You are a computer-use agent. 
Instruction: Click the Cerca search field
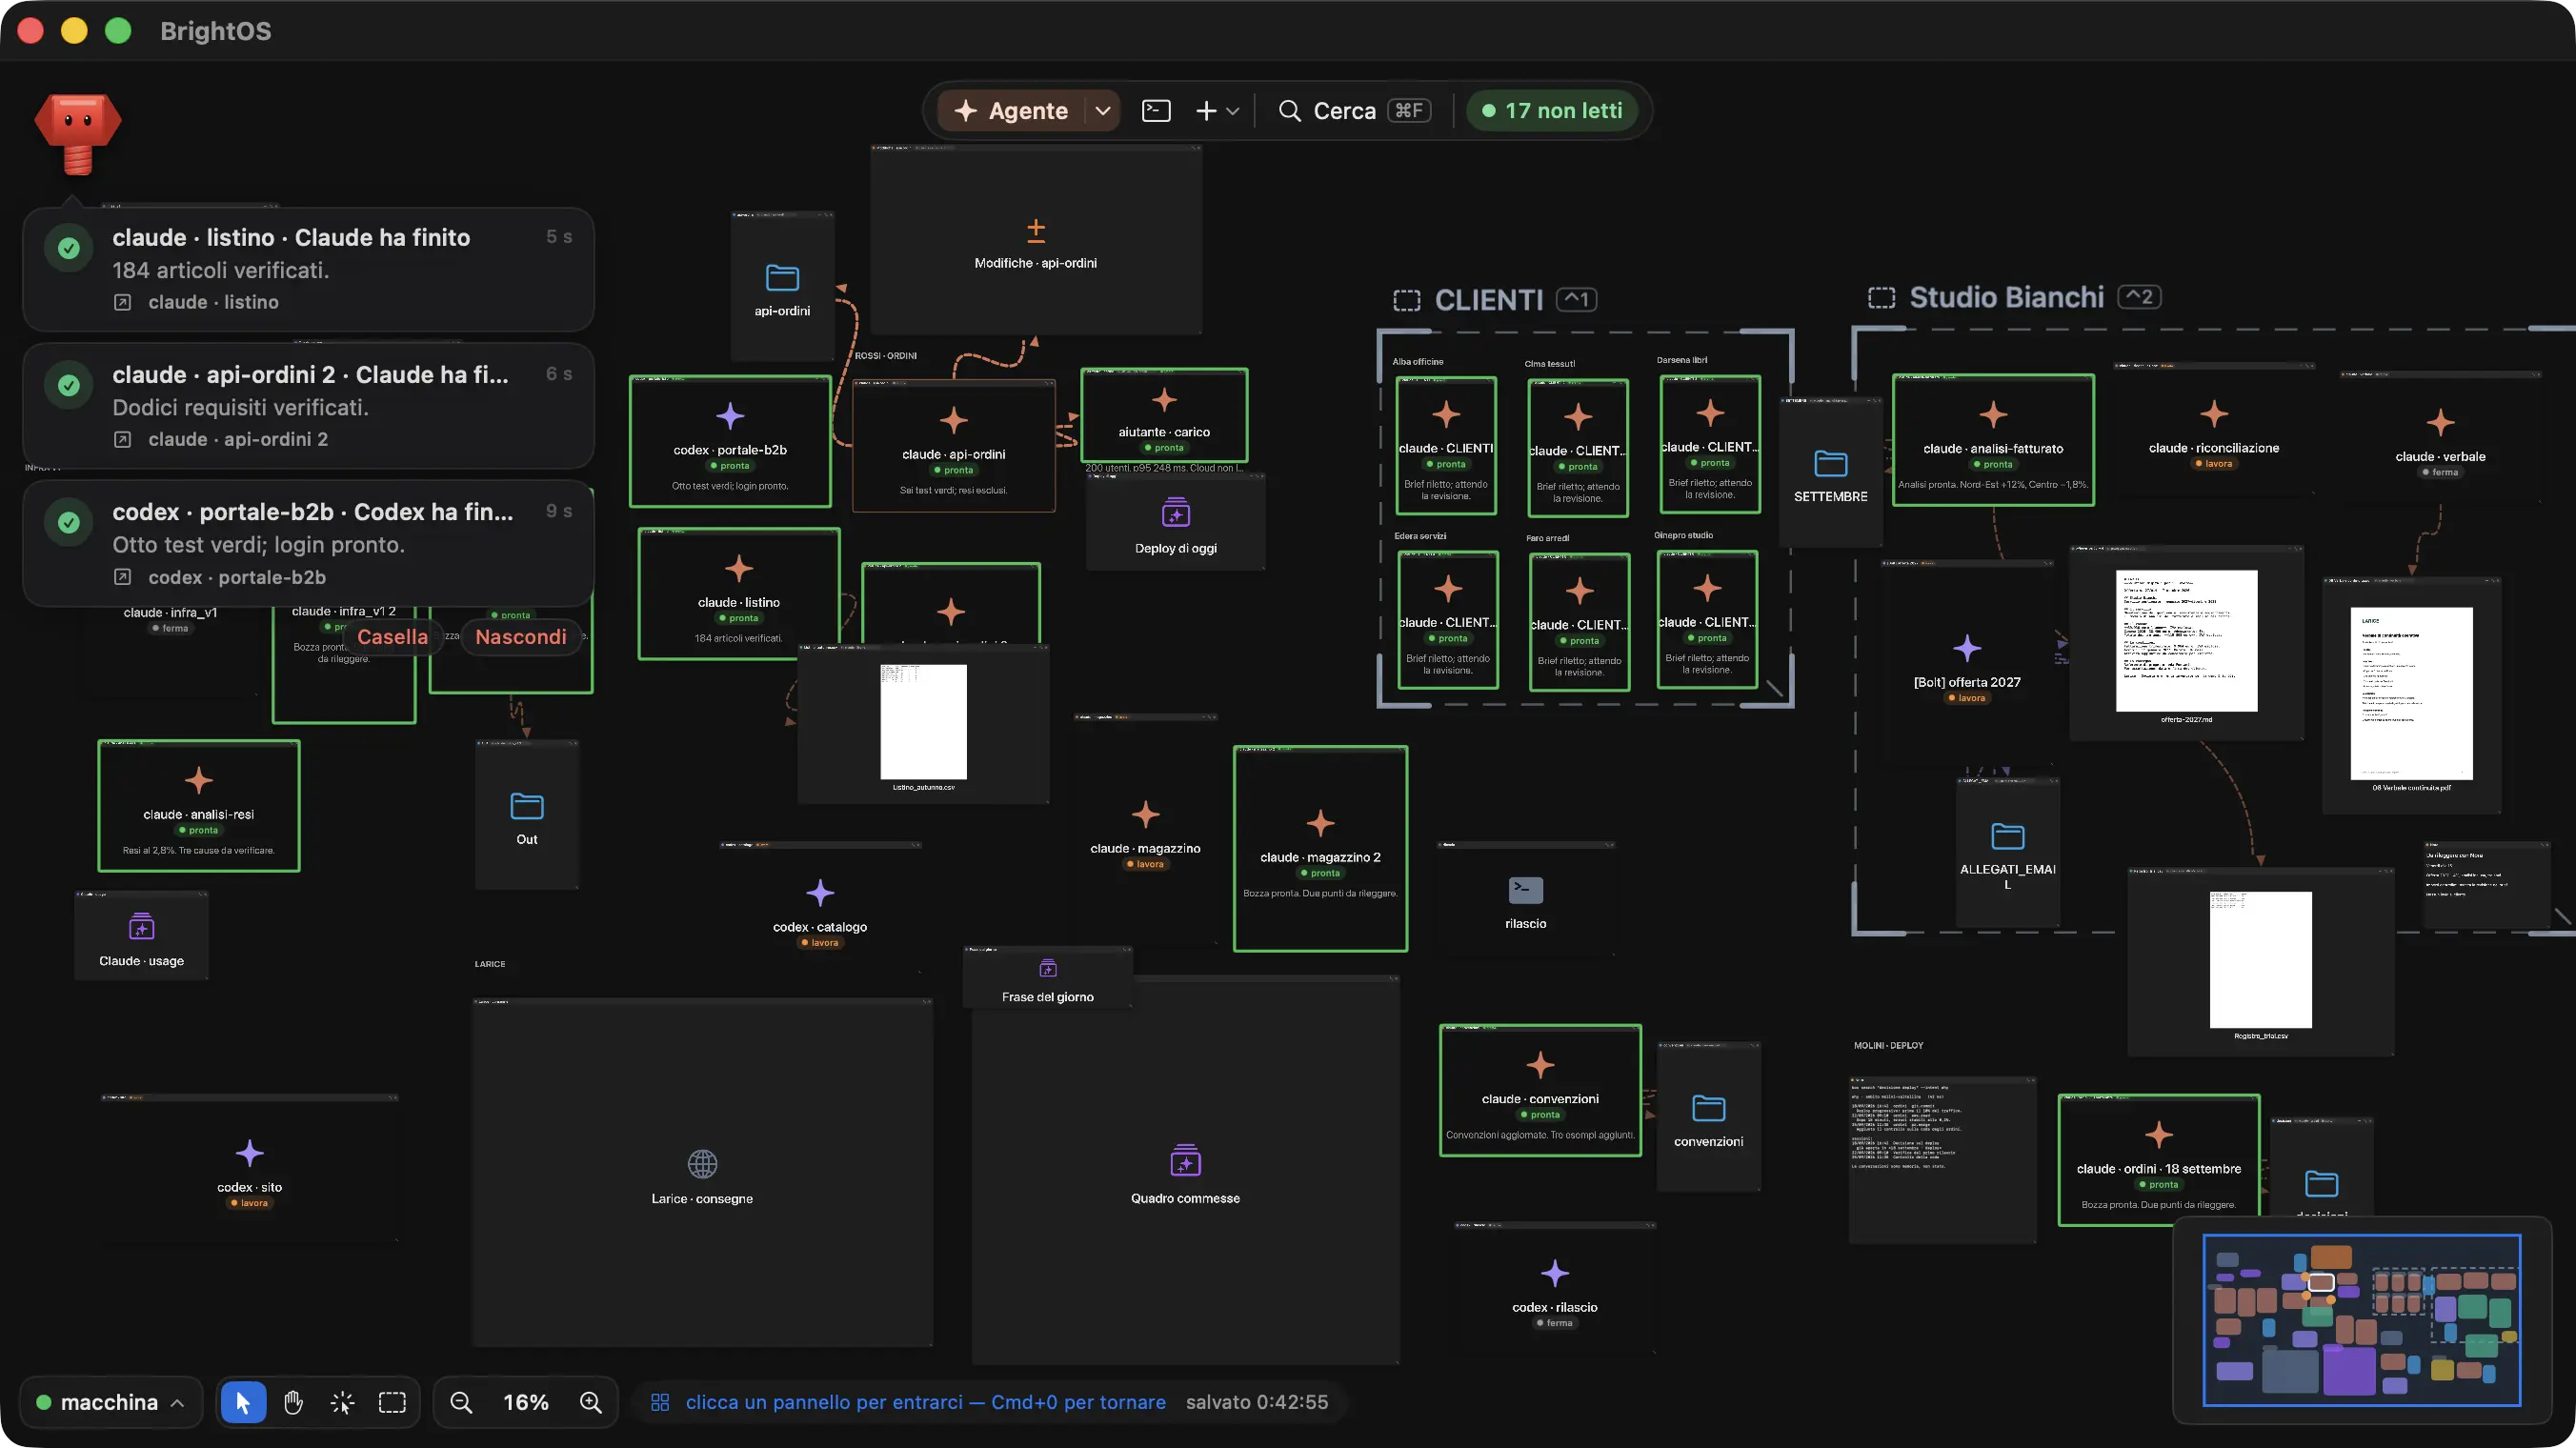(x=1355, y=111)
